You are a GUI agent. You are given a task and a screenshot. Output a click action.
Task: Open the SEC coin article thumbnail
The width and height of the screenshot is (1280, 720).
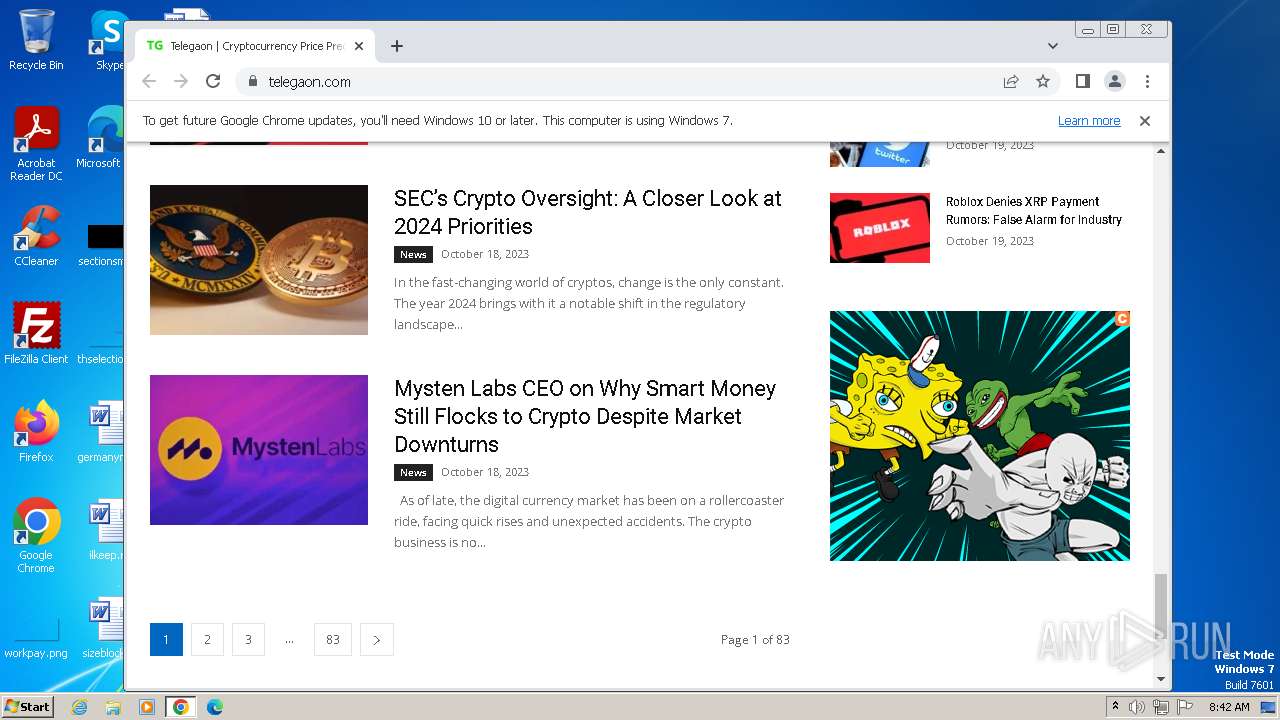click(259, 260)
